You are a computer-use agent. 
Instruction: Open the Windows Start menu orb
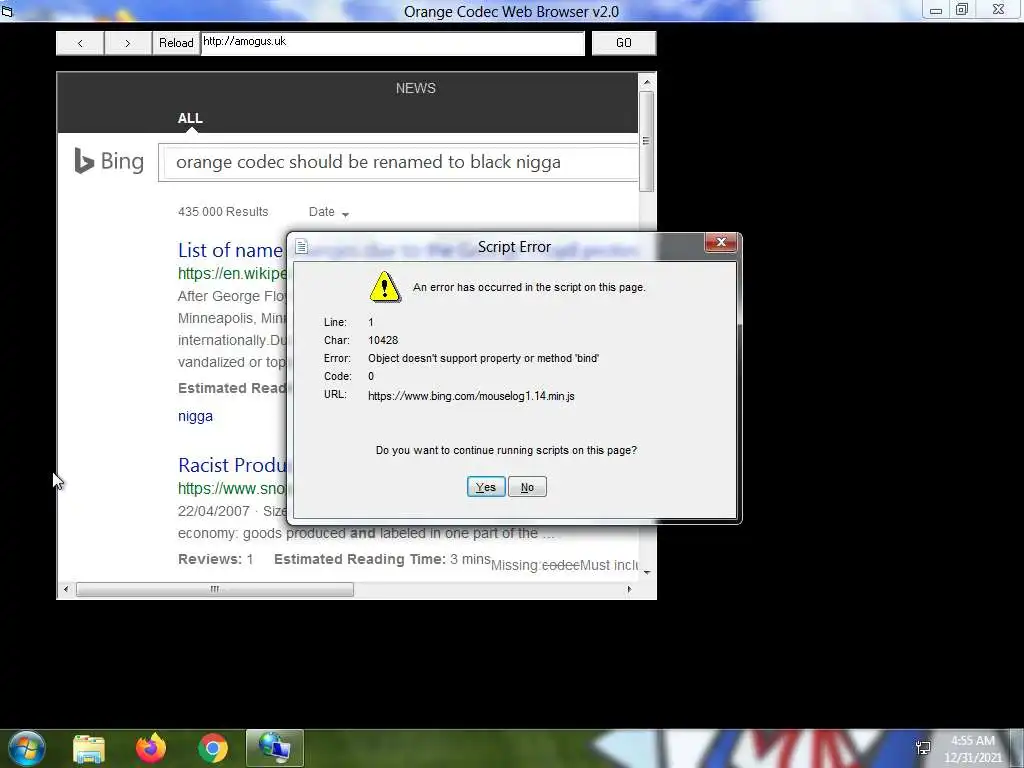click(27, 748)
